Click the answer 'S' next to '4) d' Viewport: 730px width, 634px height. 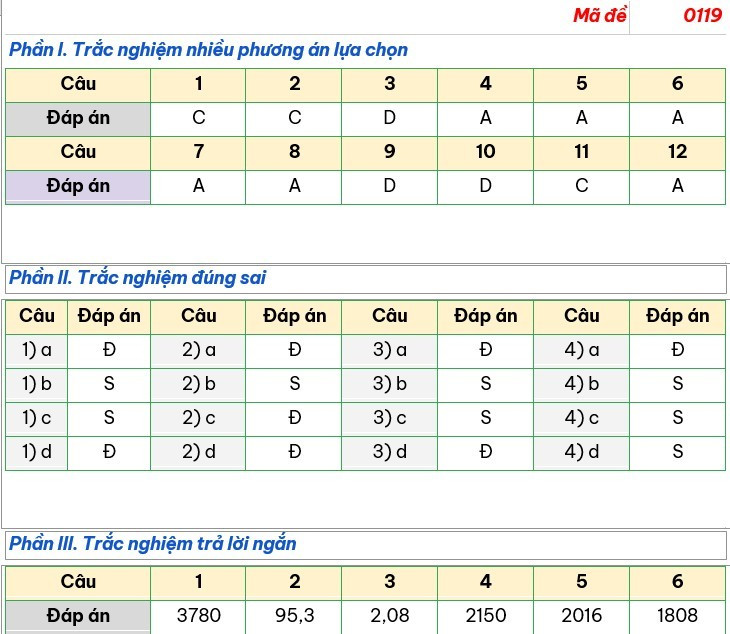tap(677, 452)
